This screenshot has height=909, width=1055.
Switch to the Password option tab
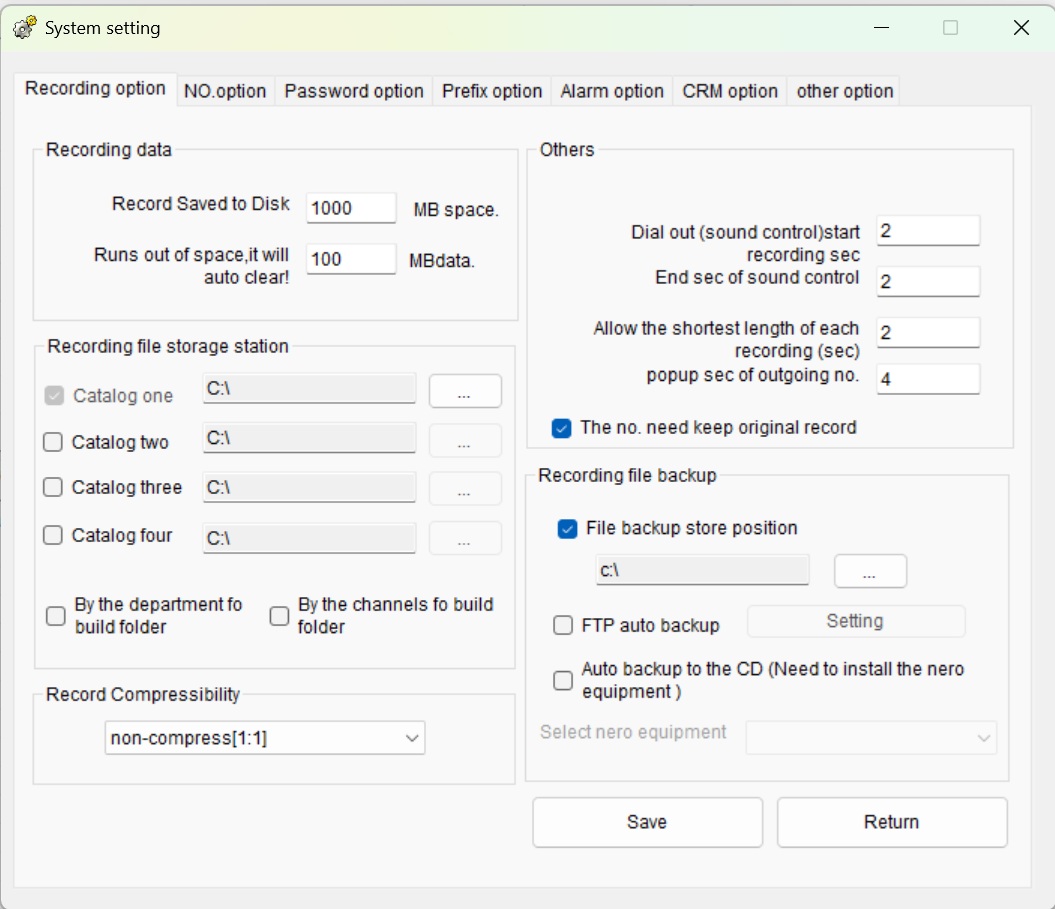(353, 91)
